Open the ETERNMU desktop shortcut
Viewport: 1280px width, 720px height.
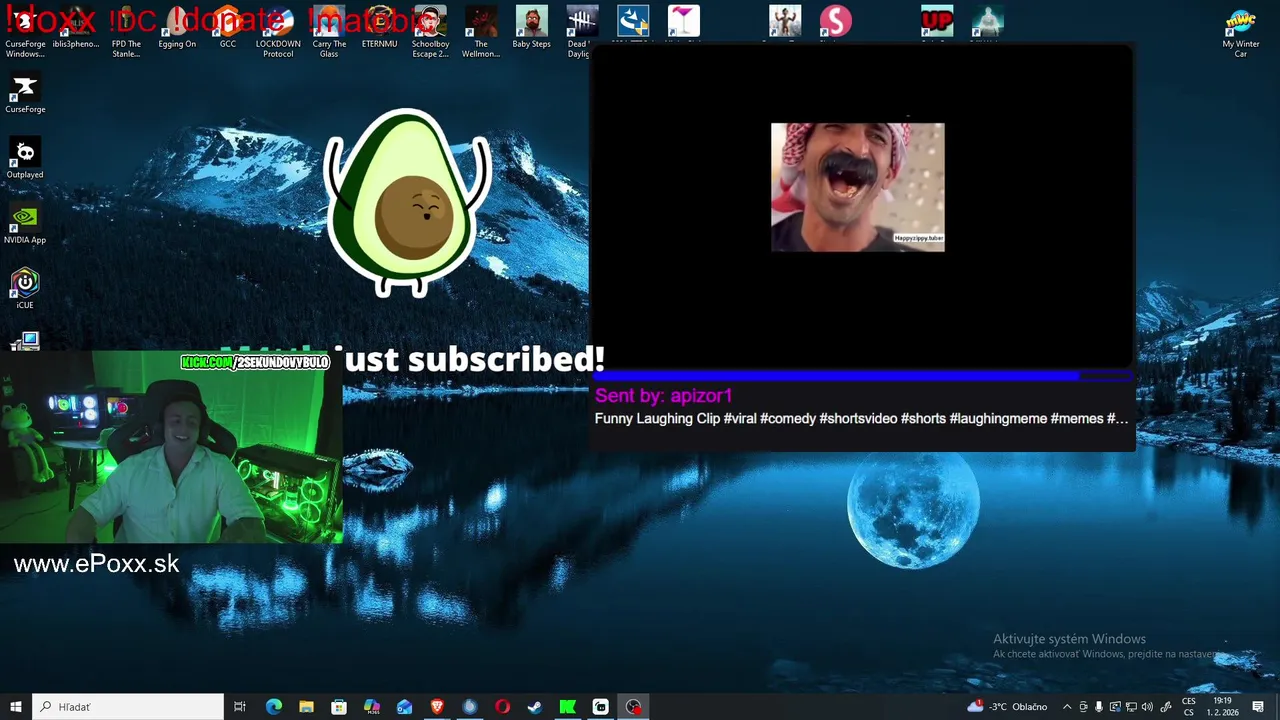379,28
